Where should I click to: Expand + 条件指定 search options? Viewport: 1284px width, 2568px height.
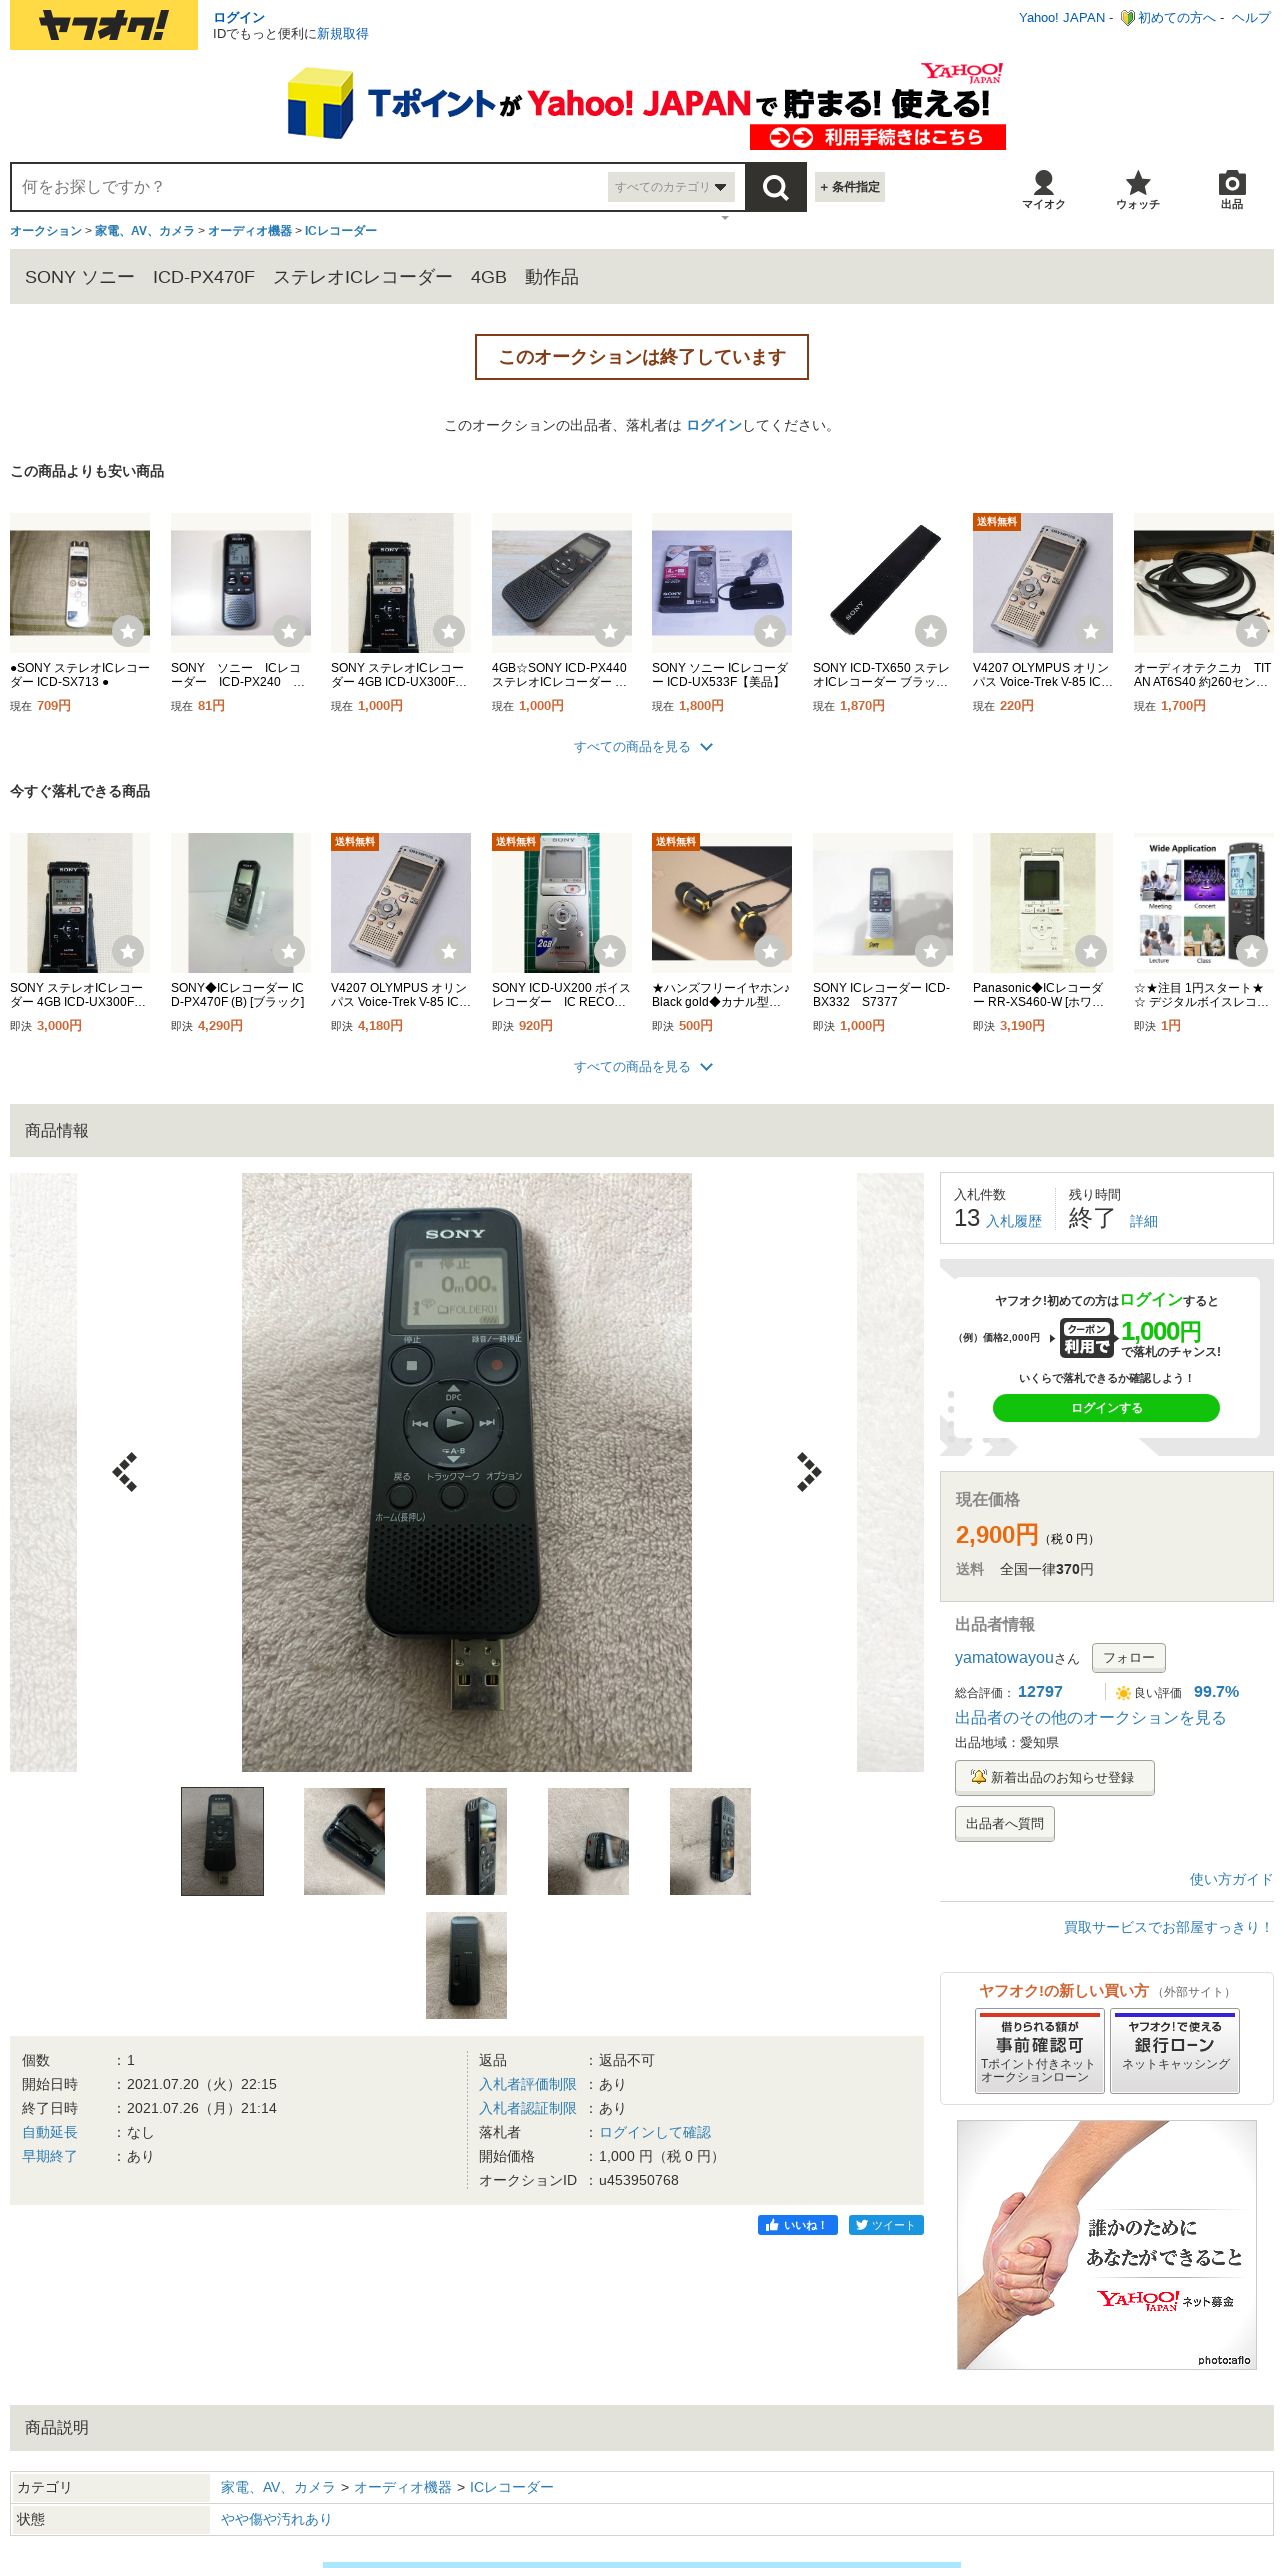tap(850, 187)
